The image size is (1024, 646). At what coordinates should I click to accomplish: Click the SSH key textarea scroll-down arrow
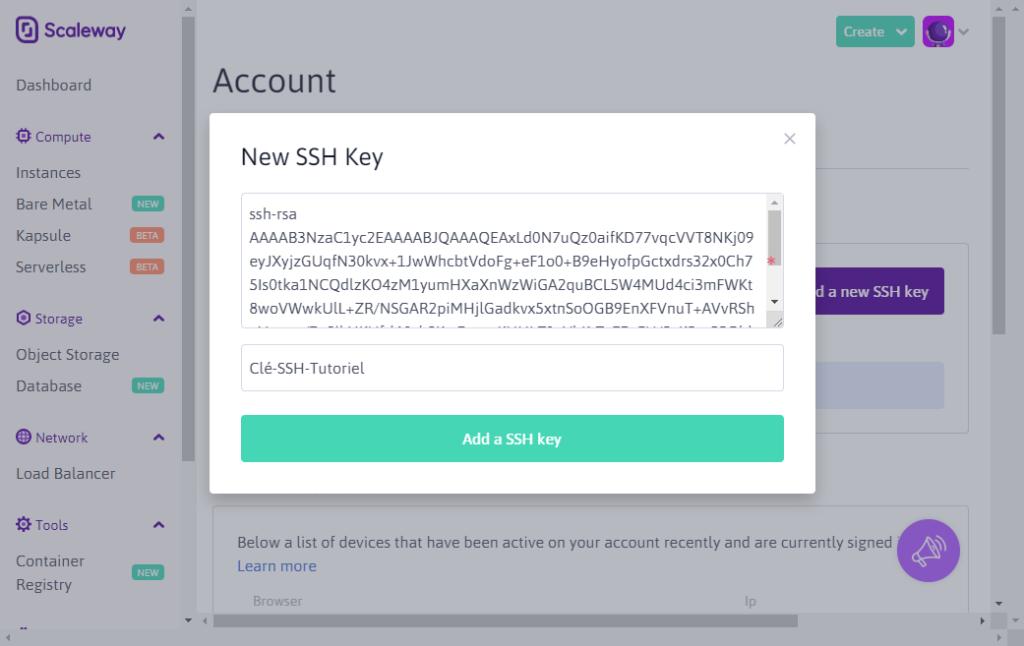[775, 302]
